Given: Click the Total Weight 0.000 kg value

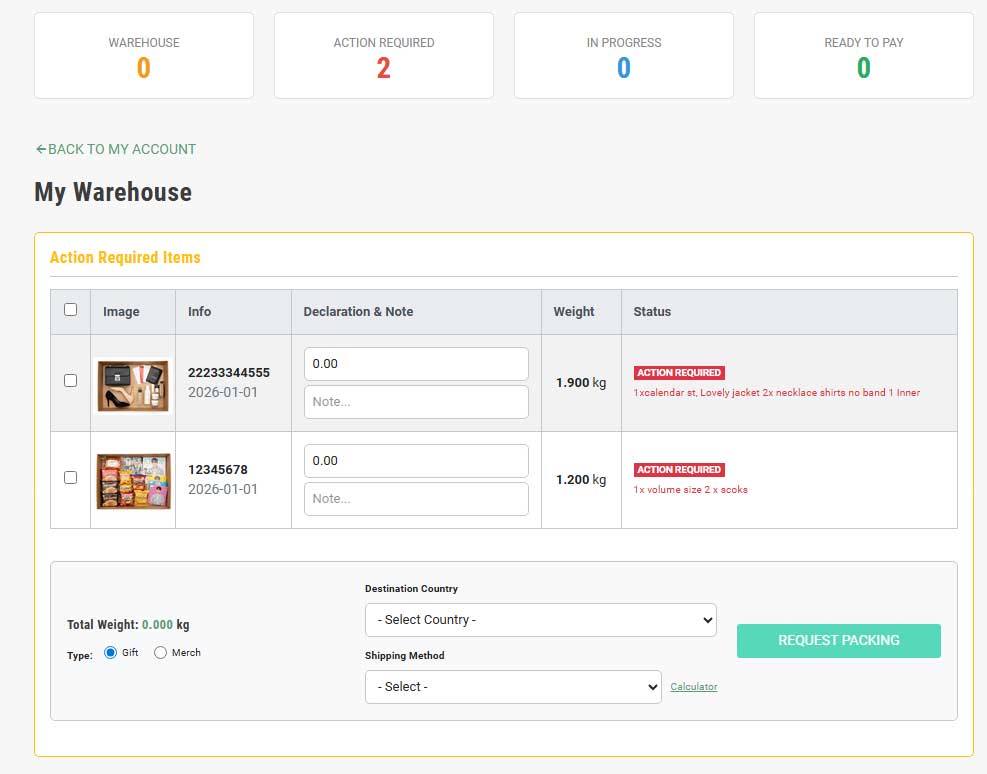Looking at the screenshot, I should click(x=166, y=625).
